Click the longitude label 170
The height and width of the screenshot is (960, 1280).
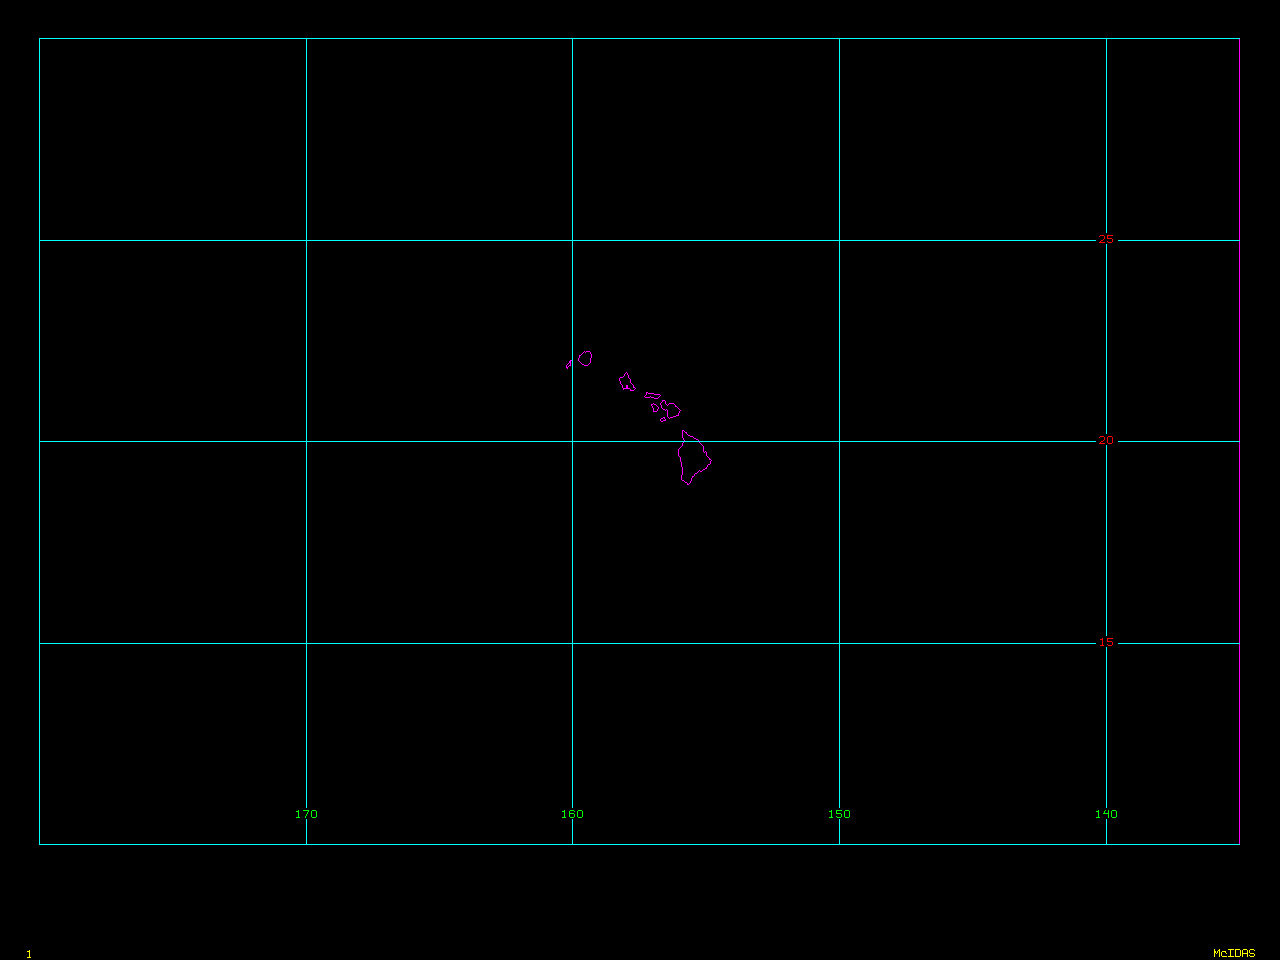(x=306, y=814)
